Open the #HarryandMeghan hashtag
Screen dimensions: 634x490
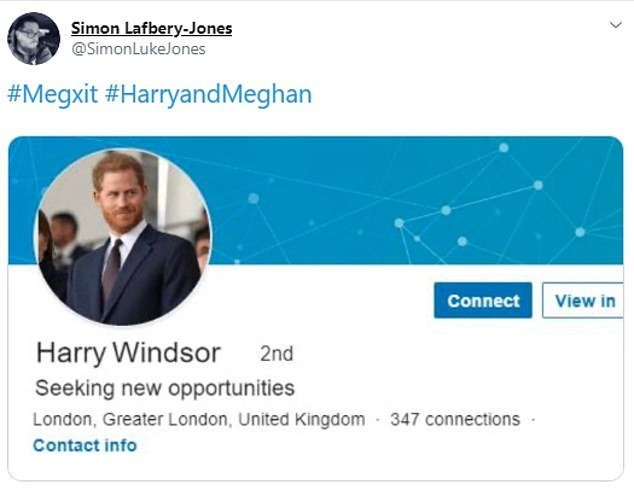pos(208,95)
